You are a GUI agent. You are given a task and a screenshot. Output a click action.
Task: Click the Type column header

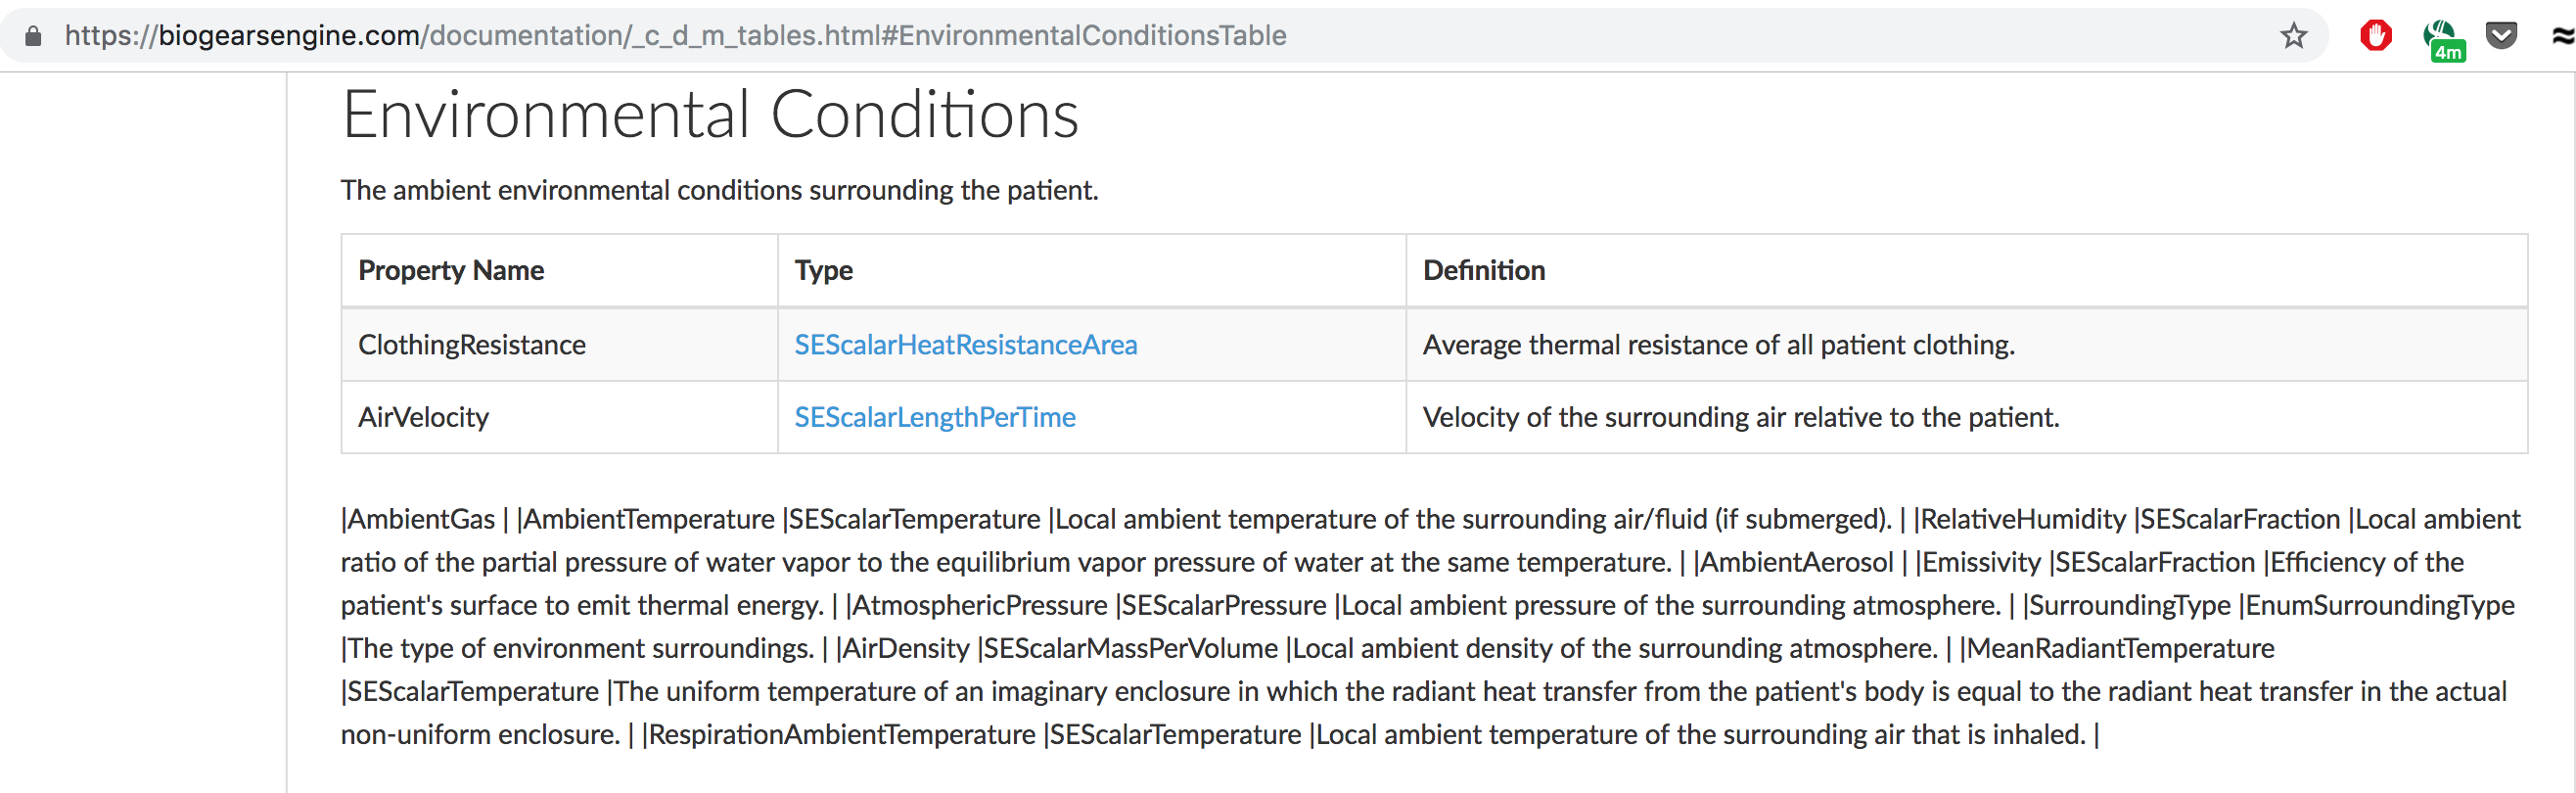(823, 270)
